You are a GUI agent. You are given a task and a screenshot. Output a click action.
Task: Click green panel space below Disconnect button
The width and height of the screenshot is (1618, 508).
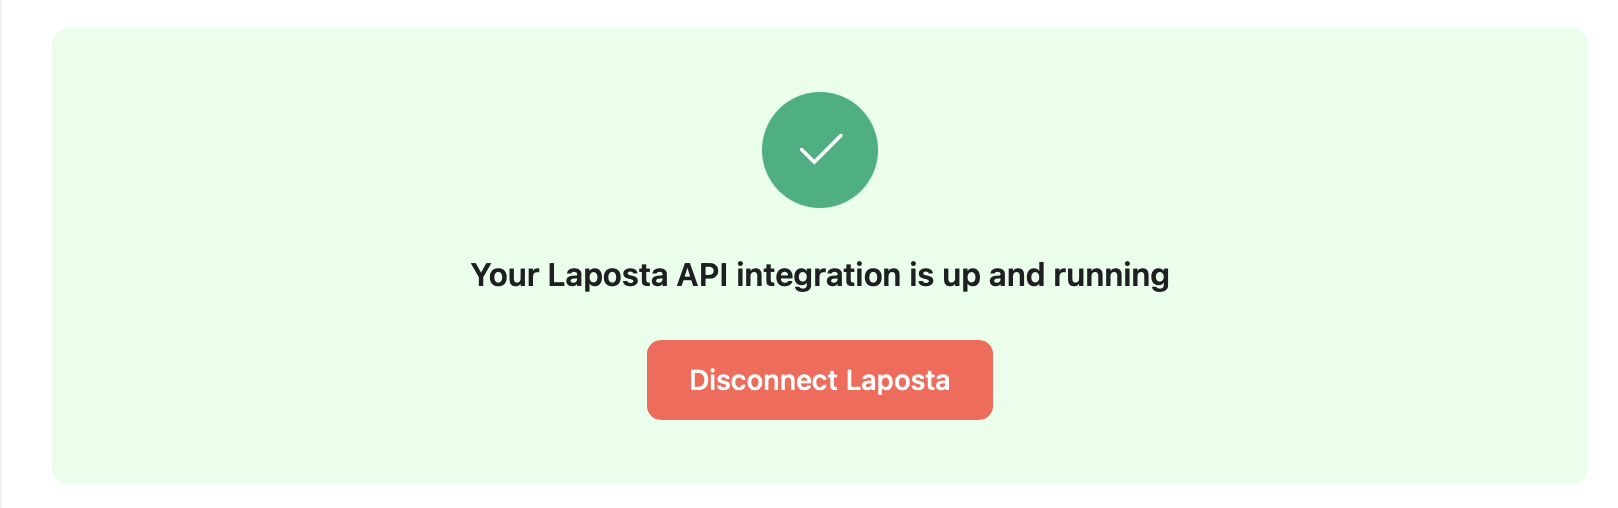coord(820,452)
